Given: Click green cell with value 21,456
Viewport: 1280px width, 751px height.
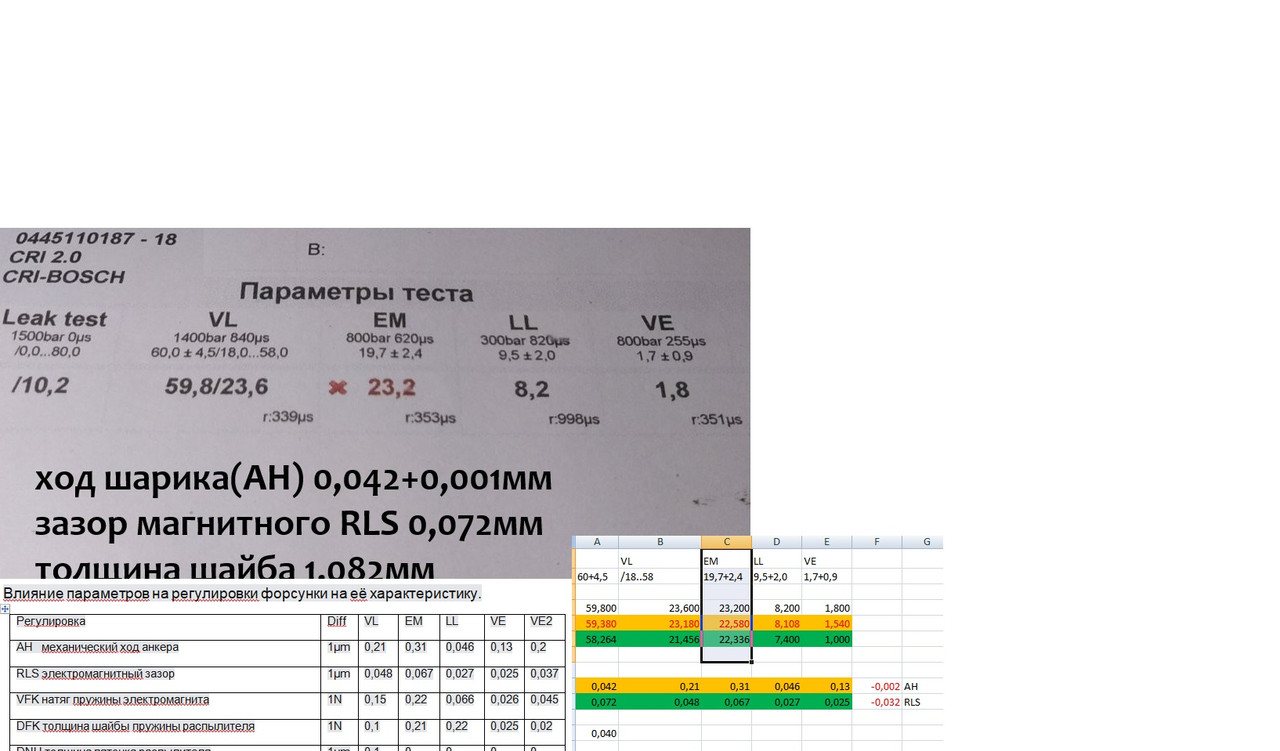Looking at the screenshot, I should pyautogui.click(x=660, y=639).
